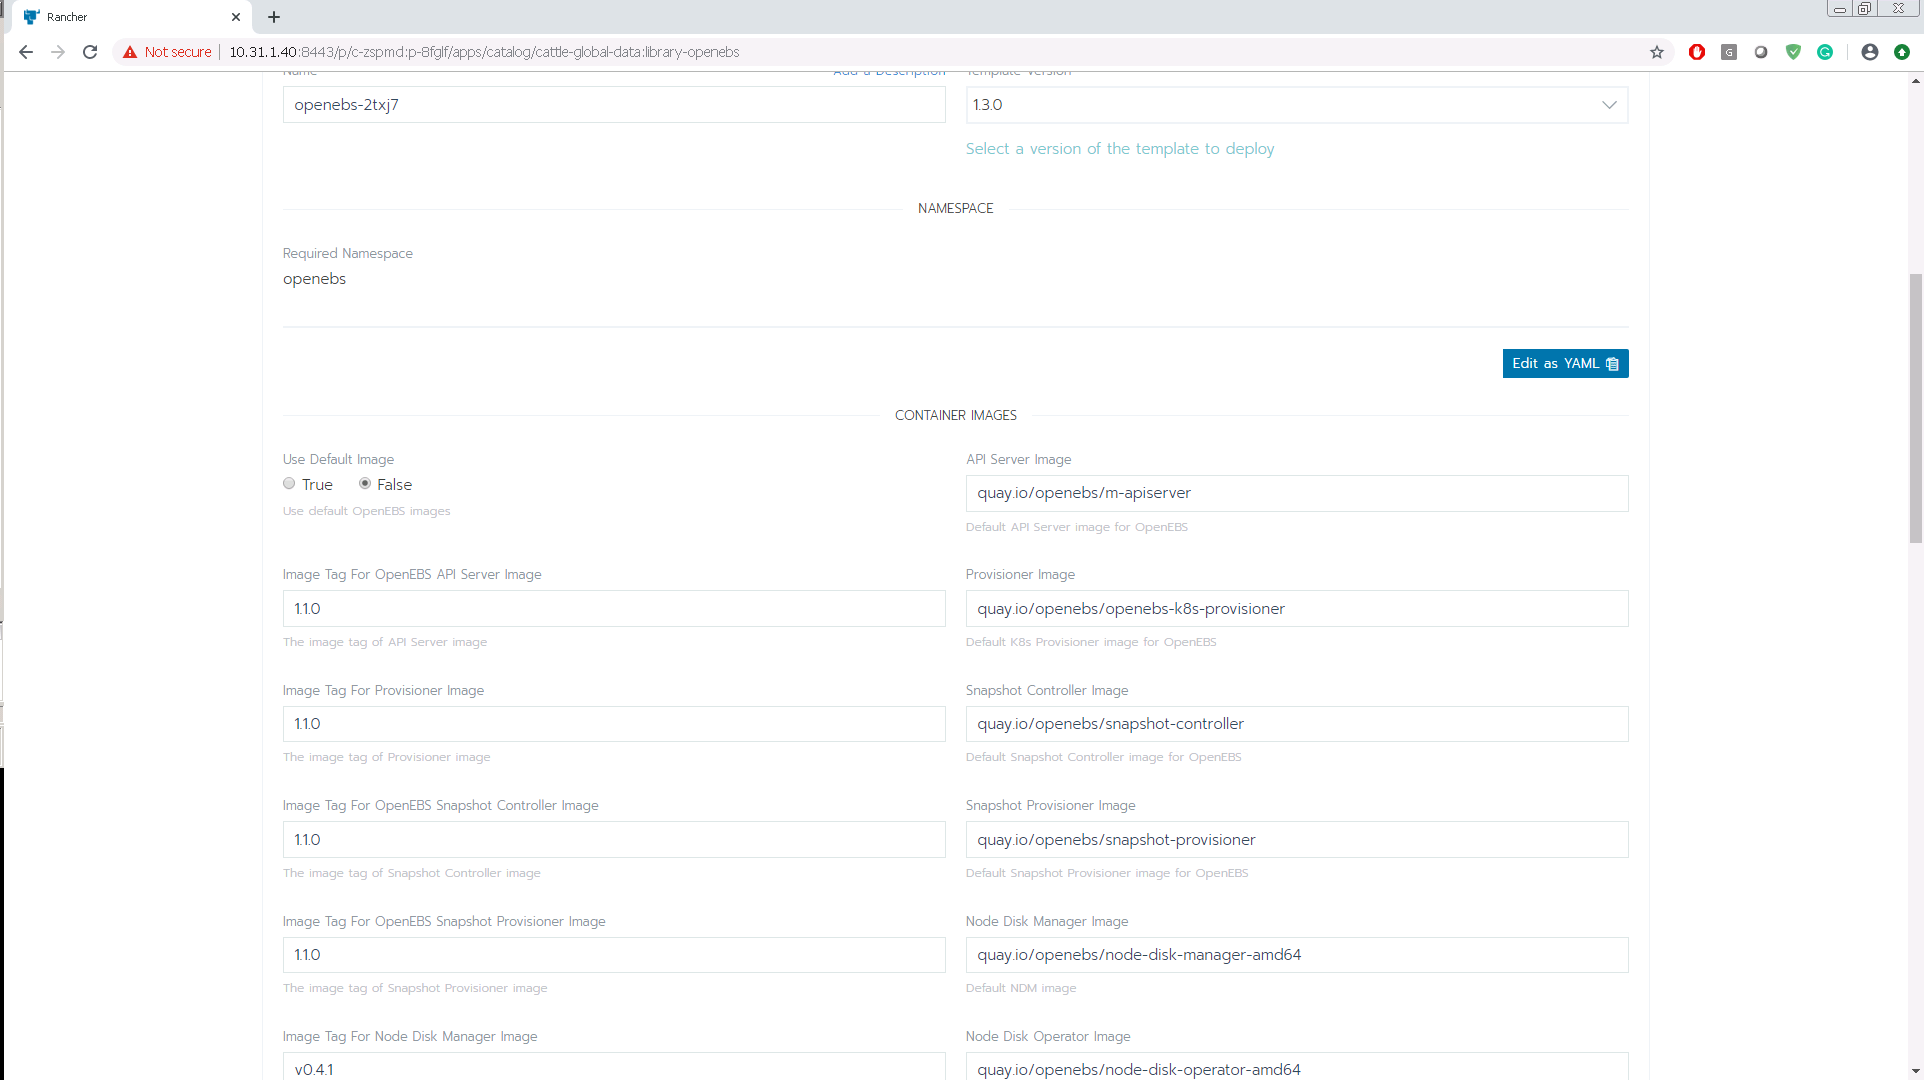Click the gray G extension icon

(x=1729, y=52)
